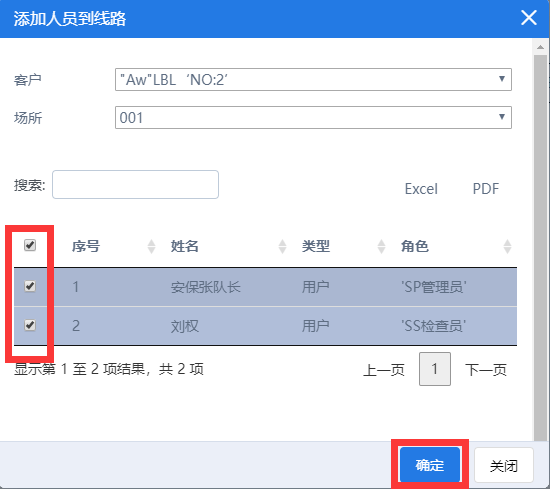Export the table to Excel
The height and width of the screenshot is (489, 550).
(421, 189)
